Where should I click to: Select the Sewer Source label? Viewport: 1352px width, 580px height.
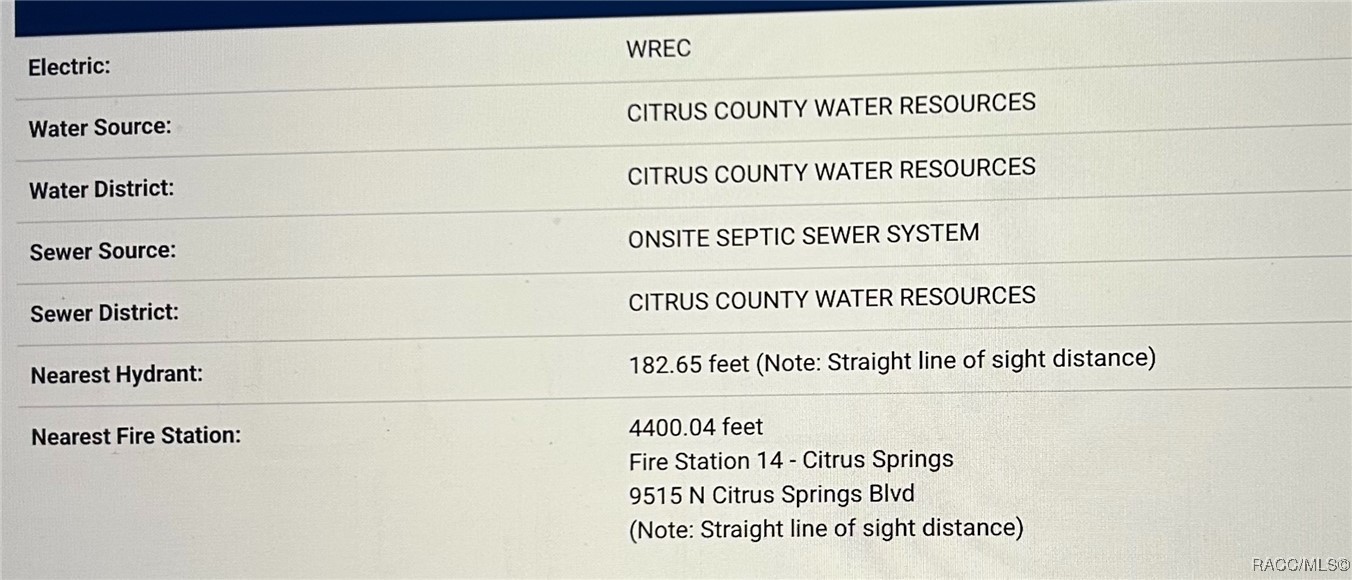coord(102,251)
